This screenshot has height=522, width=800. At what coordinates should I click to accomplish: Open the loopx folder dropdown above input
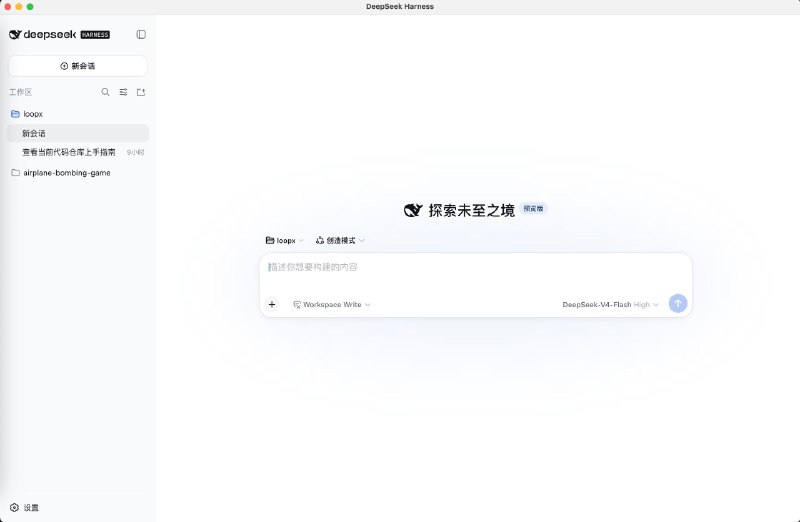(284, 240)
